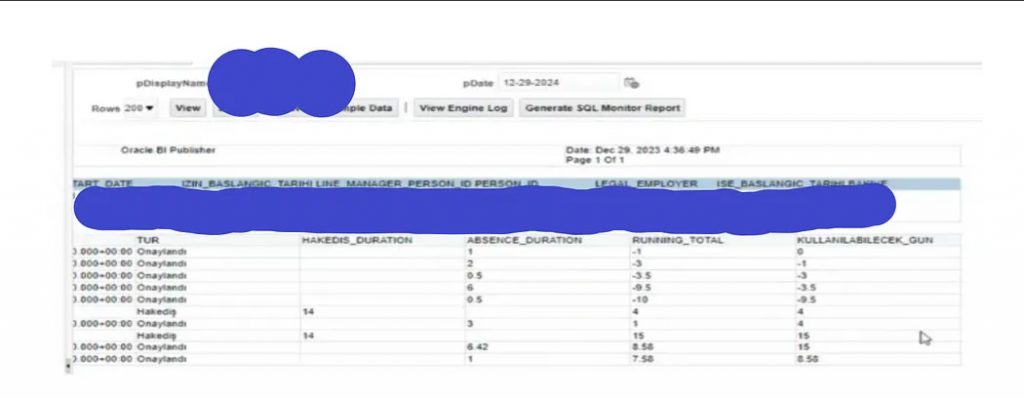Open the Rows 200 dropdown
Image resolution: width=1024 pixels, height=398 pixels.
tap(139, 108)
